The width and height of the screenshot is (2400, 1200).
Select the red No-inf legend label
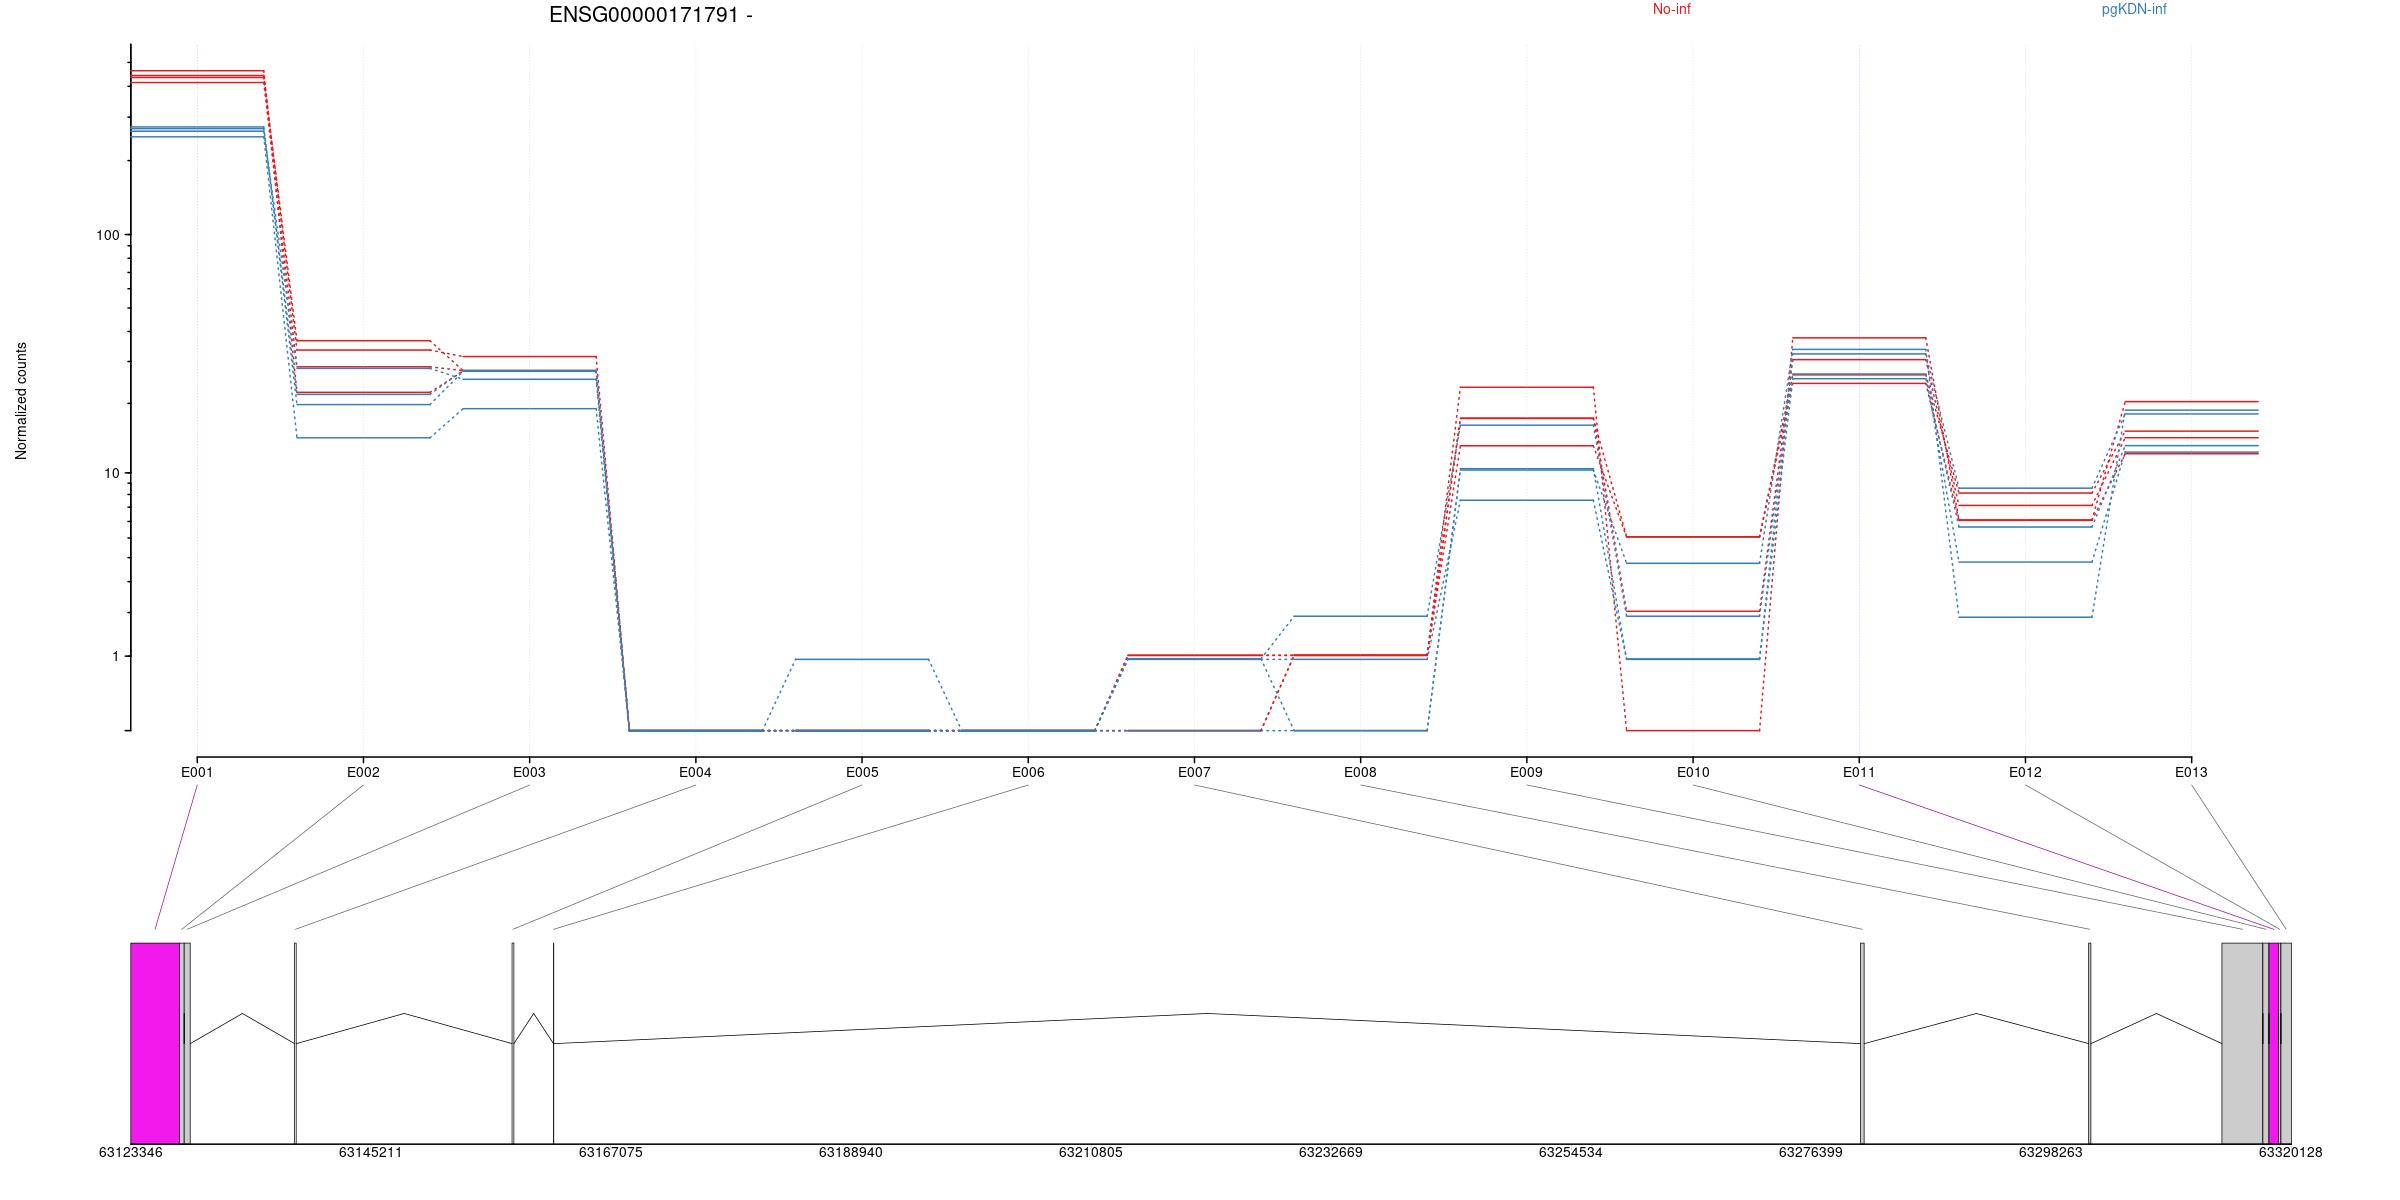click(x=1671, y=10)
